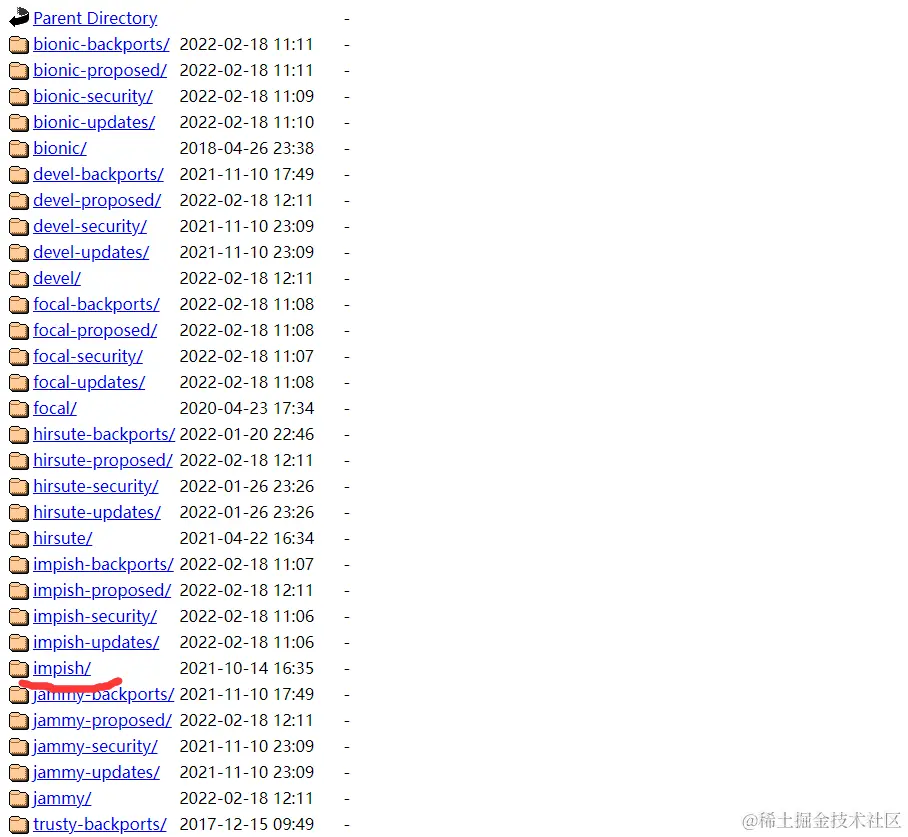
Task: Select the date 2018-04-26 23:38 text
Action: [247, 149]
